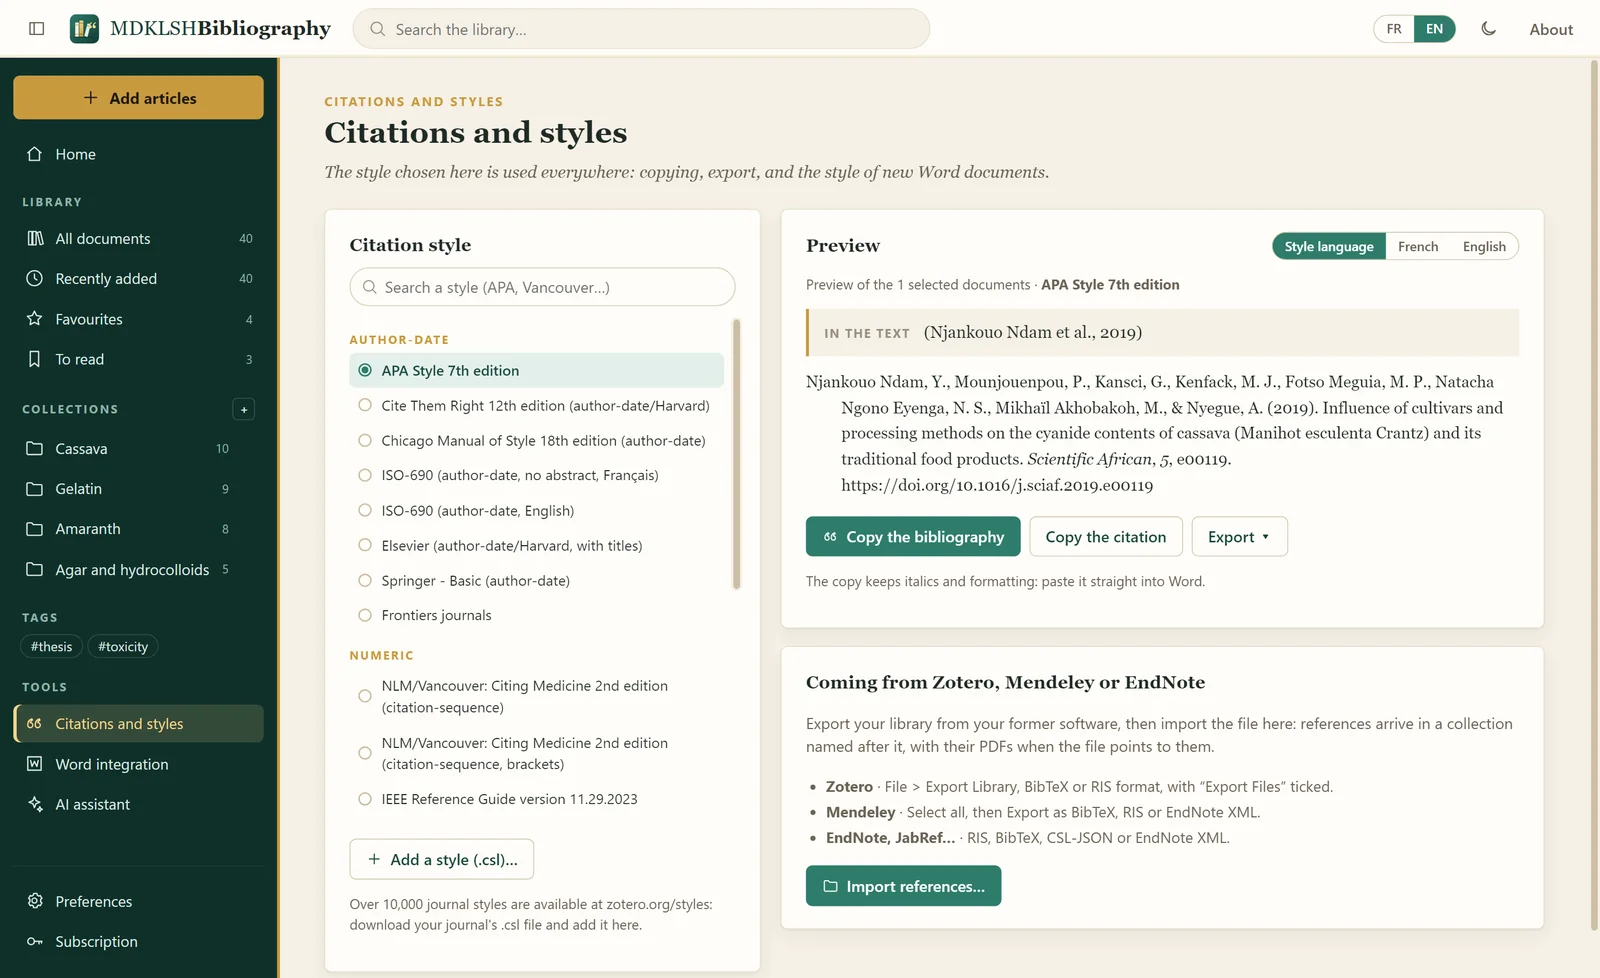1600x978 pixels.
Task: Open Favourites star entry
Action: click(138, 319)
